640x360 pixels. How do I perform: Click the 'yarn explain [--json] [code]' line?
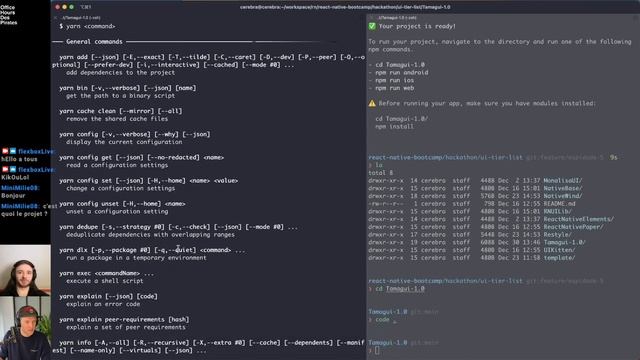pos(108,296)
